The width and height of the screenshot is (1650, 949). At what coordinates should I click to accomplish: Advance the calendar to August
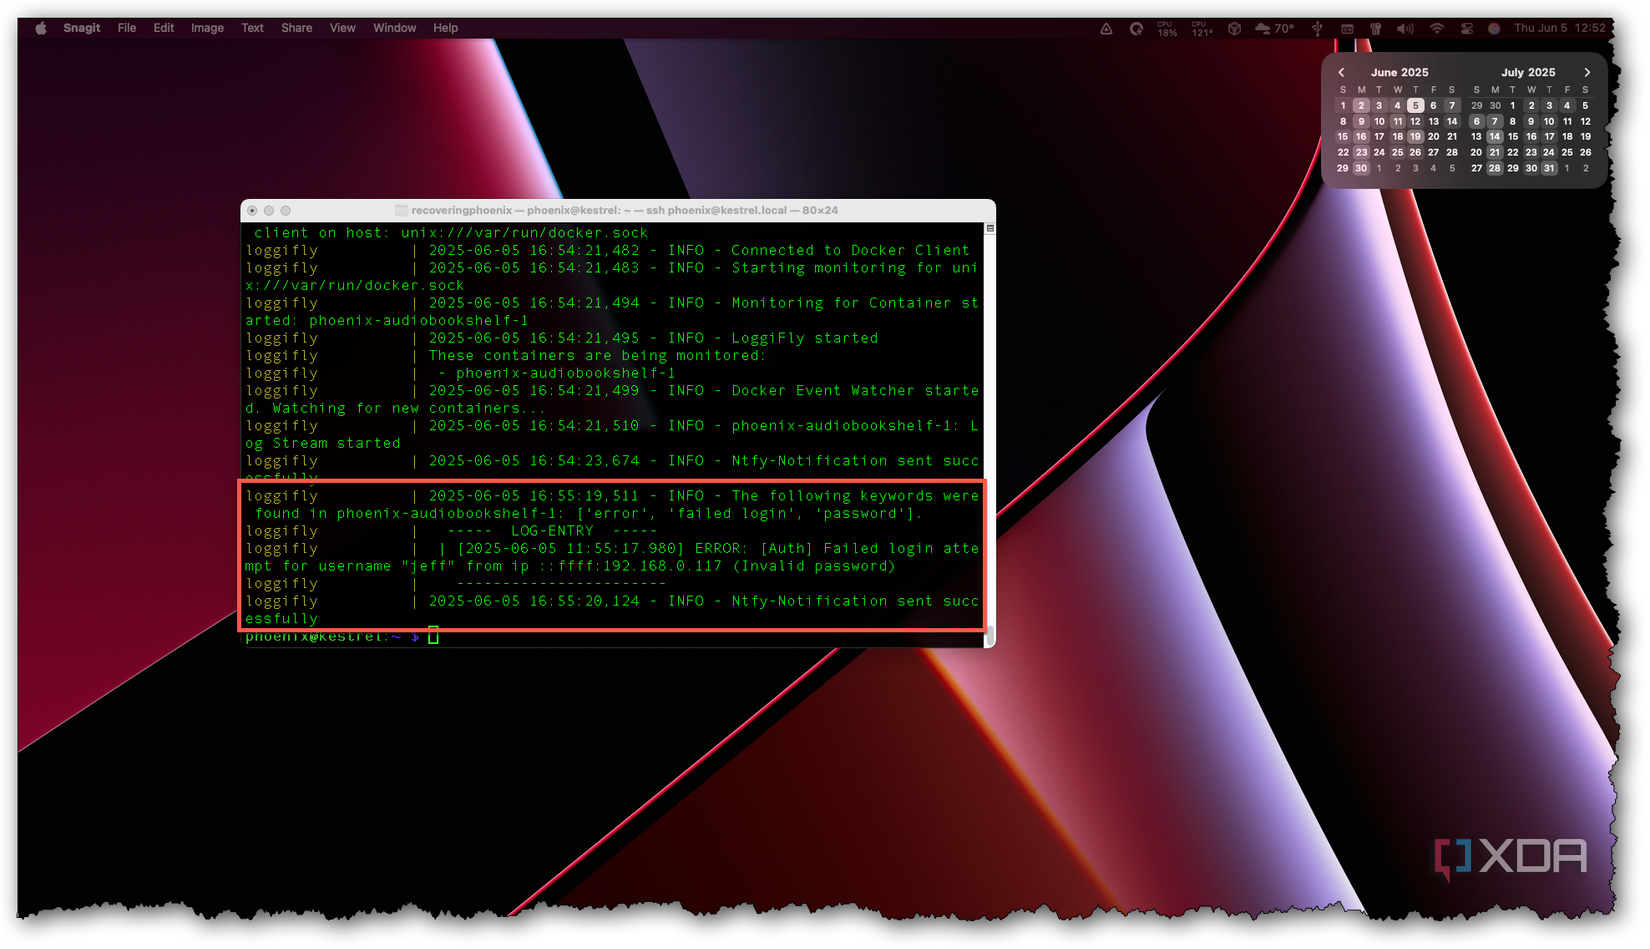1587,72
